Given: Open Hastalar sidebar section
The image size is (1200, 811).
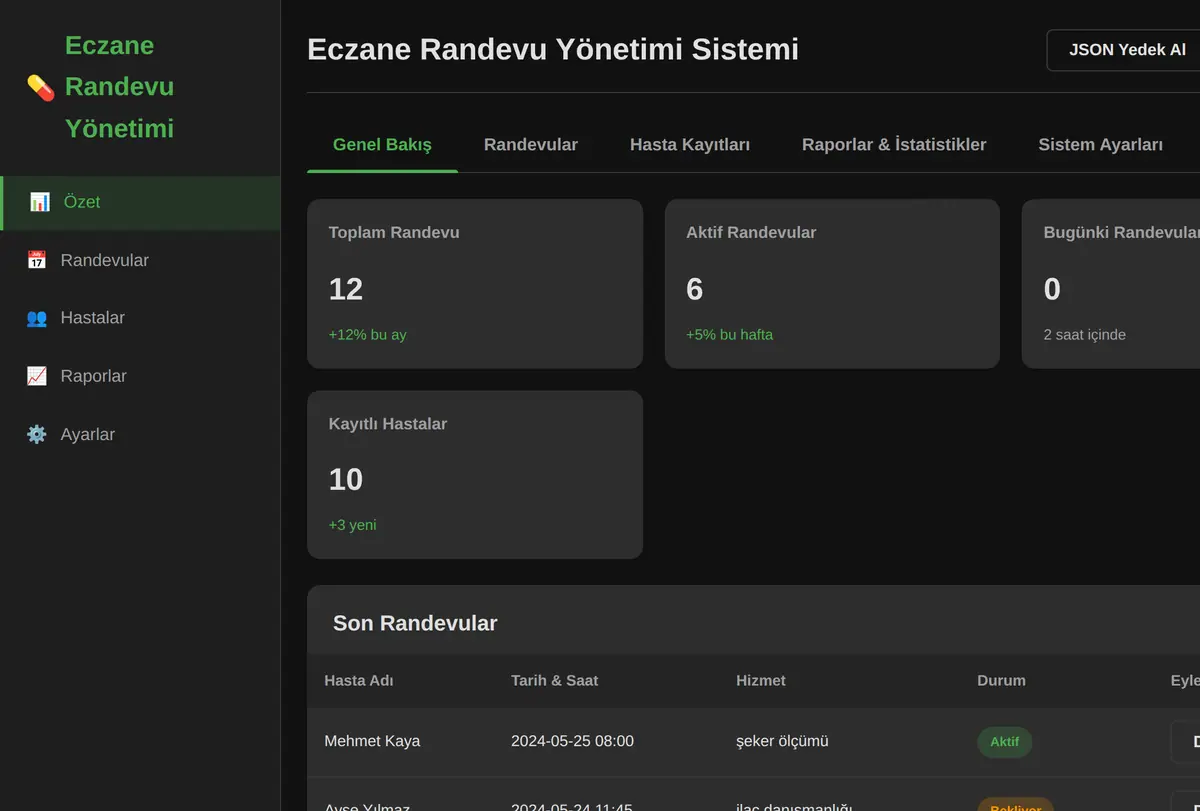Looking at the screenshot, I should (140, 318).
